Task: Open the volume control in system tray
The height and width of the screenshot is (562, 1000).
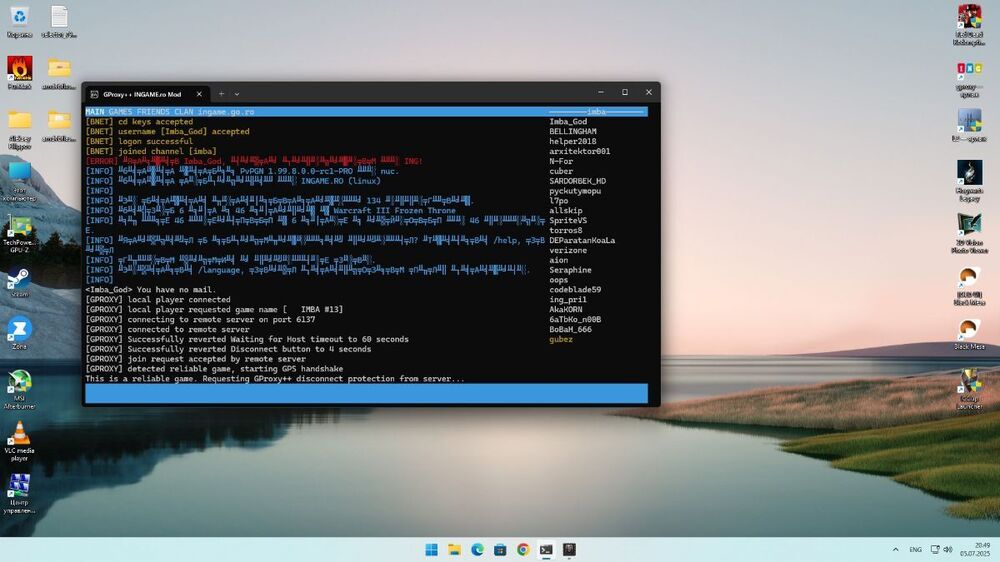Action: (949, 550)
